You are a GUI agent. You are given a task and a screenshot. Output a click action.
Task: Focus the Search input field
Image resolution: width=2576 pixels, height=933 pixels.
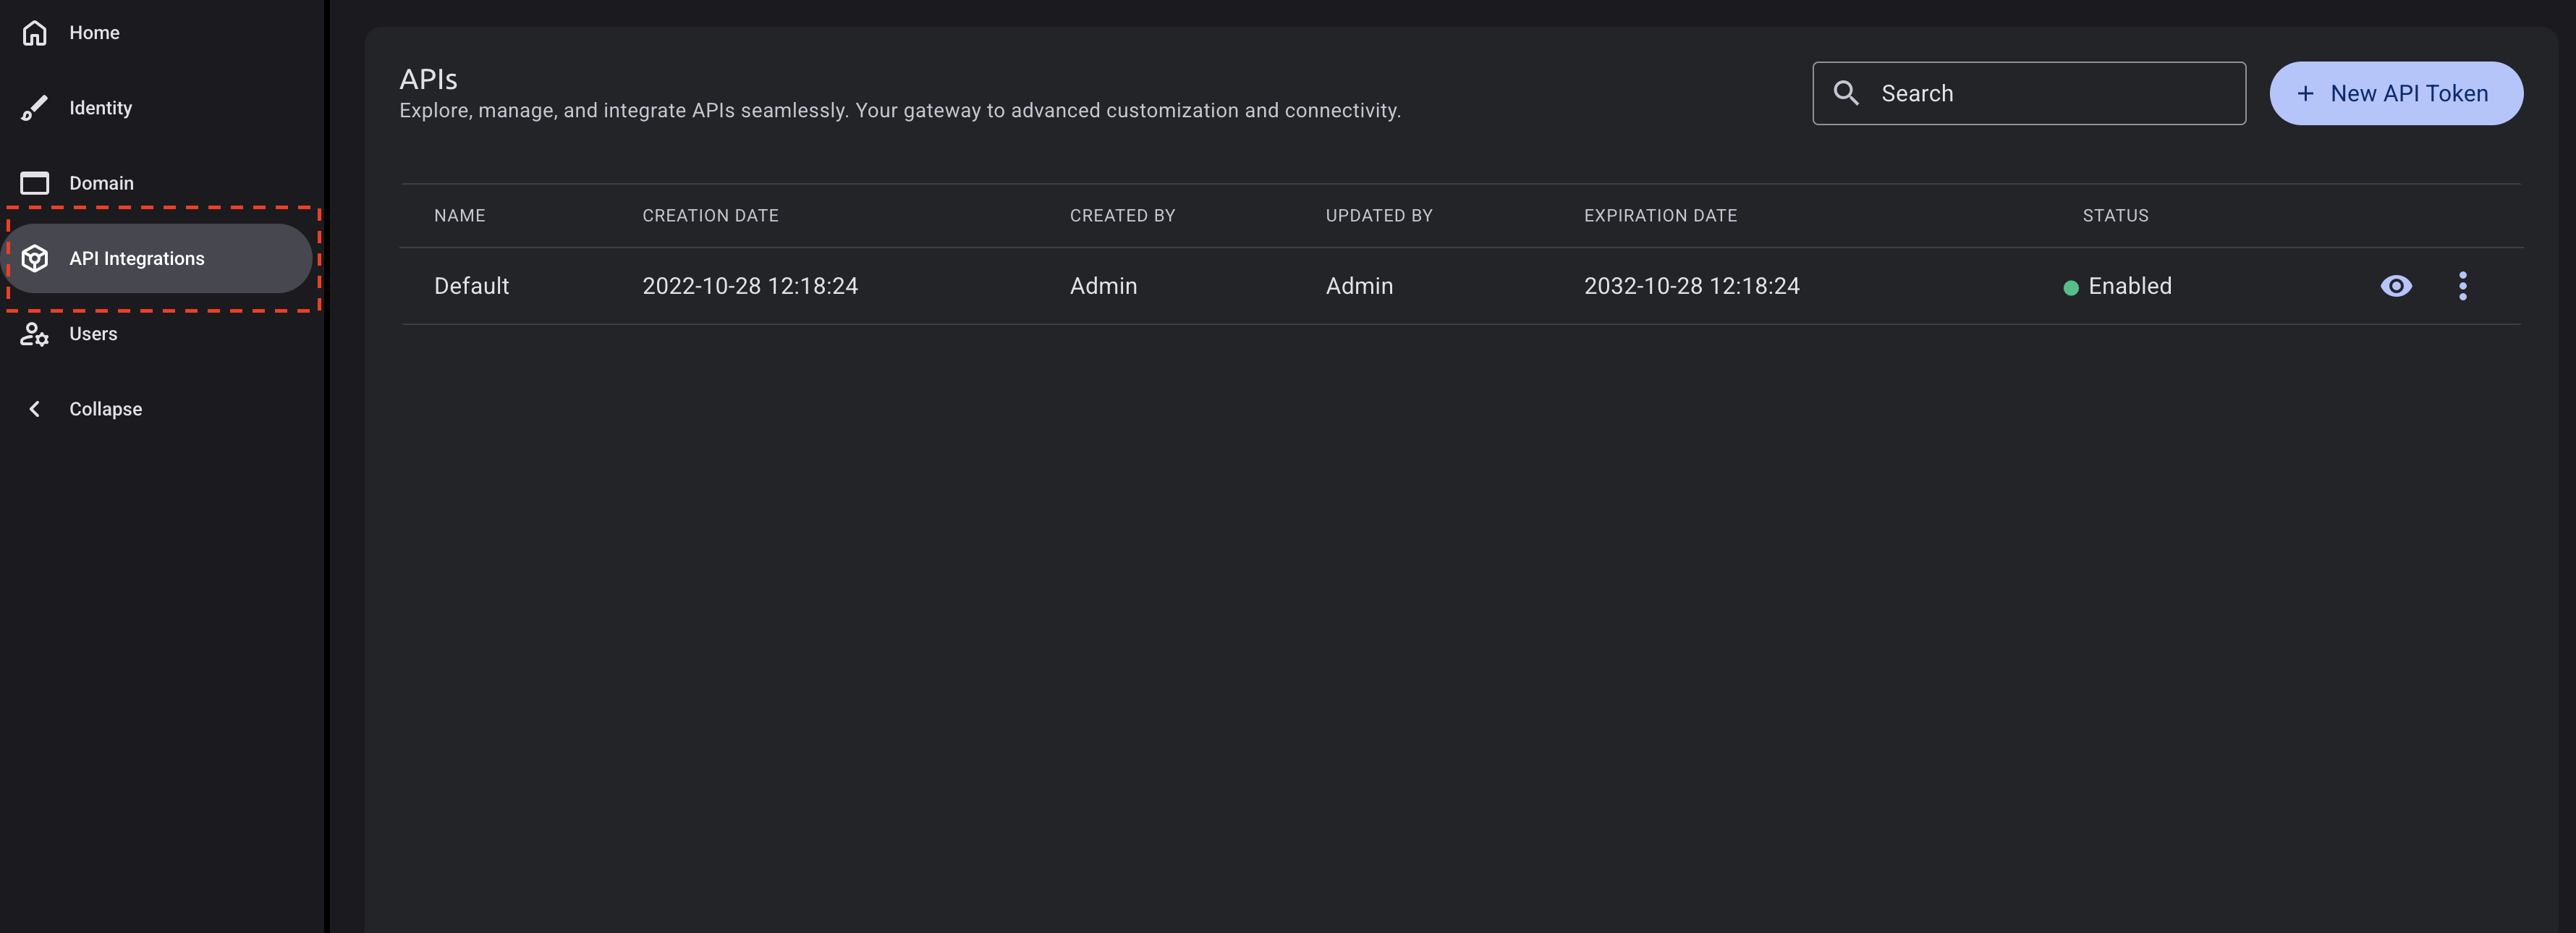pos(2029,93)
